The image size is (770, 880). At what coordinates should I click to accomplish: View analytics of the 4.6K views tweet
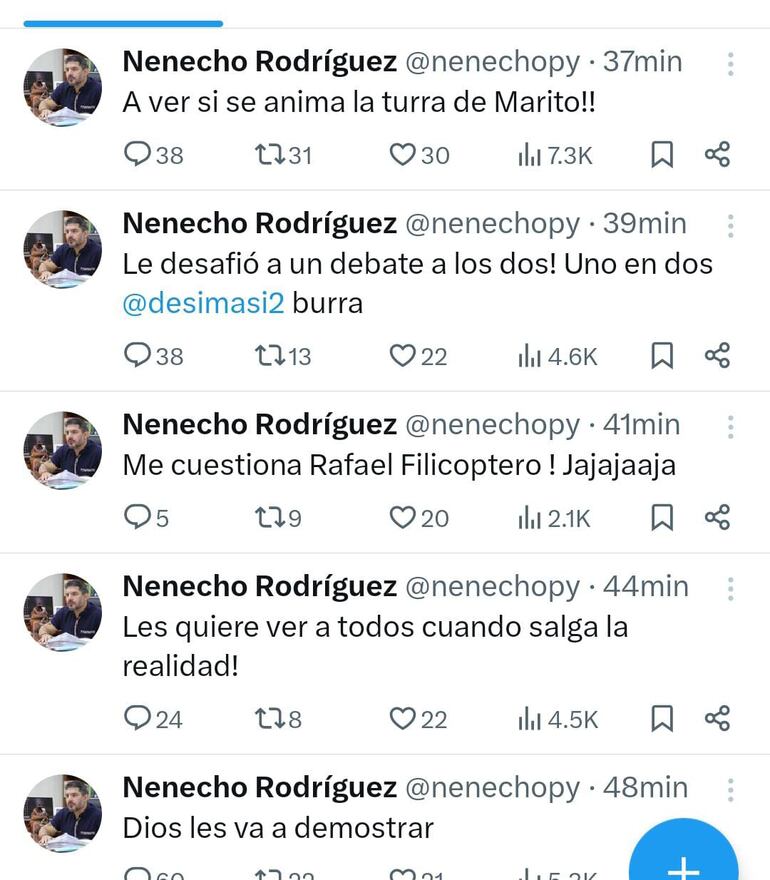[557, 356]
